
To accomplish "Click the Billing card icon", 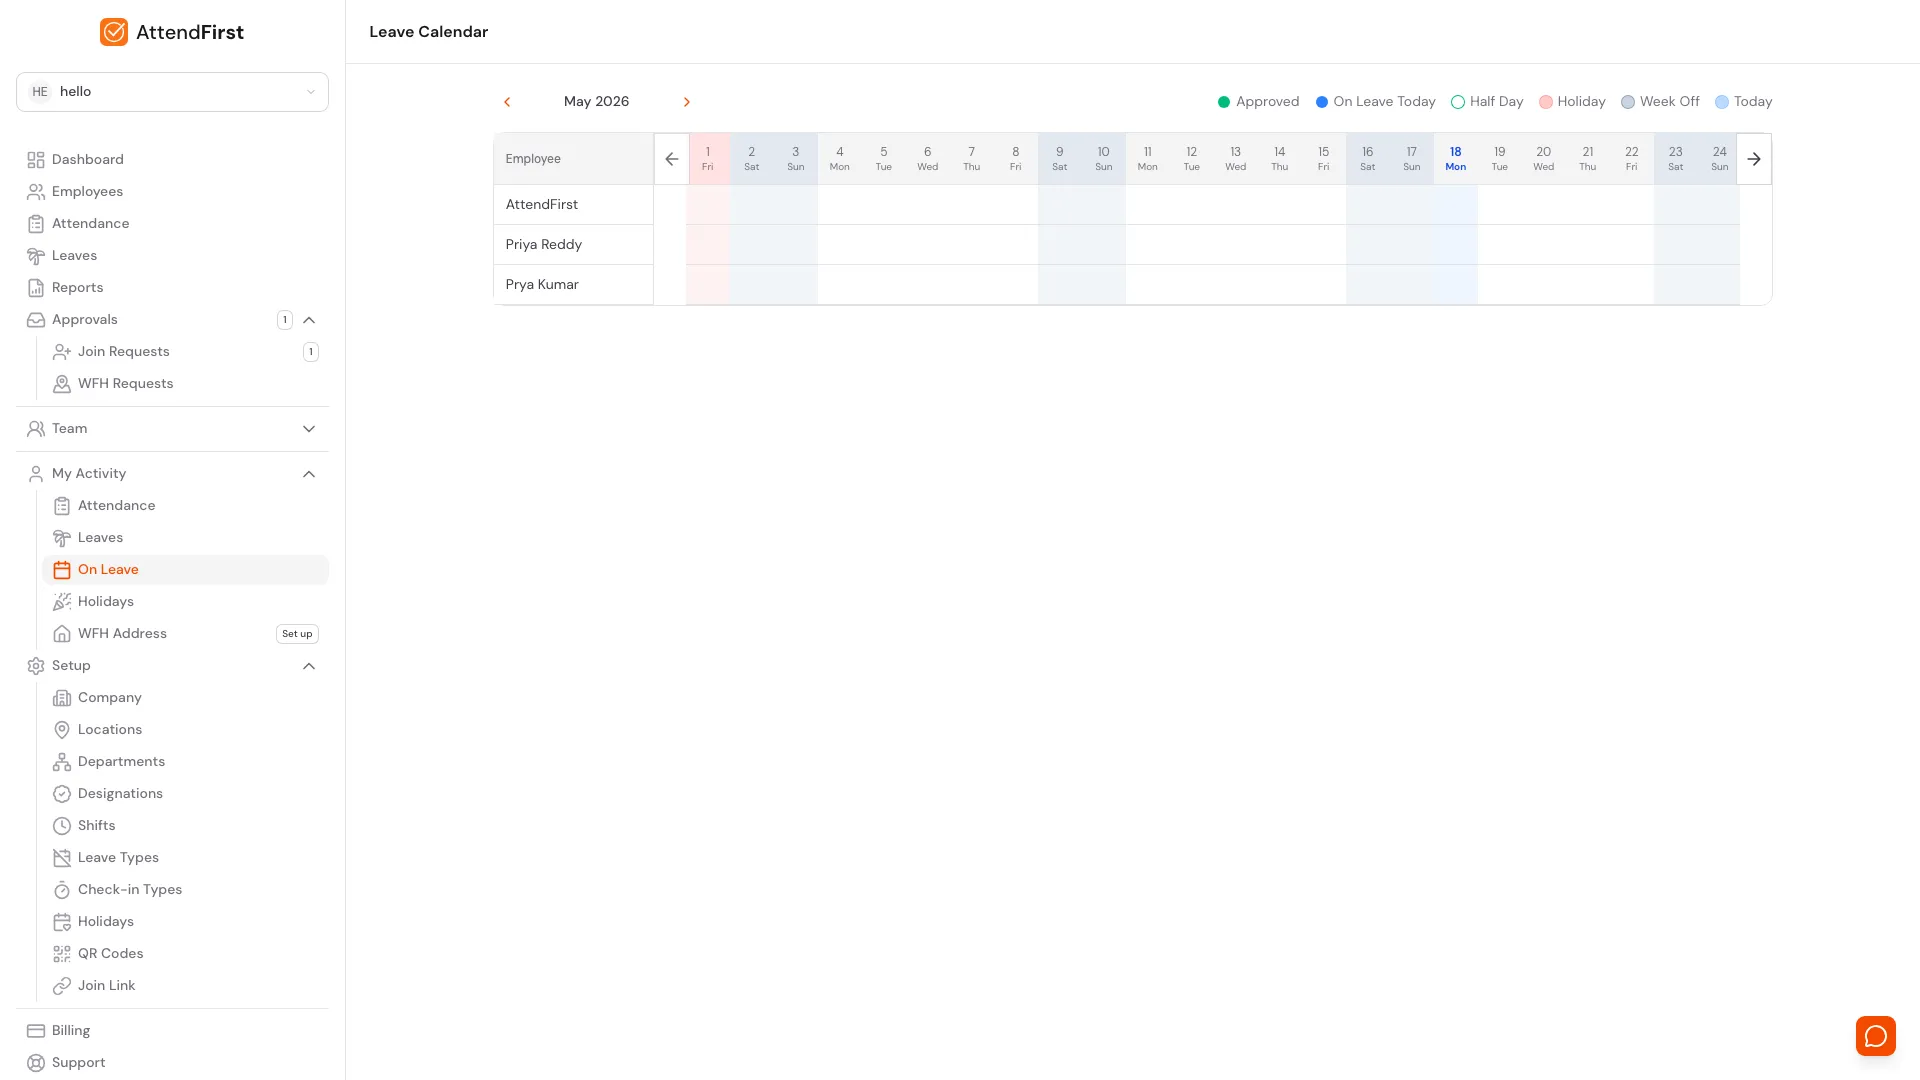I will 36,1031.
